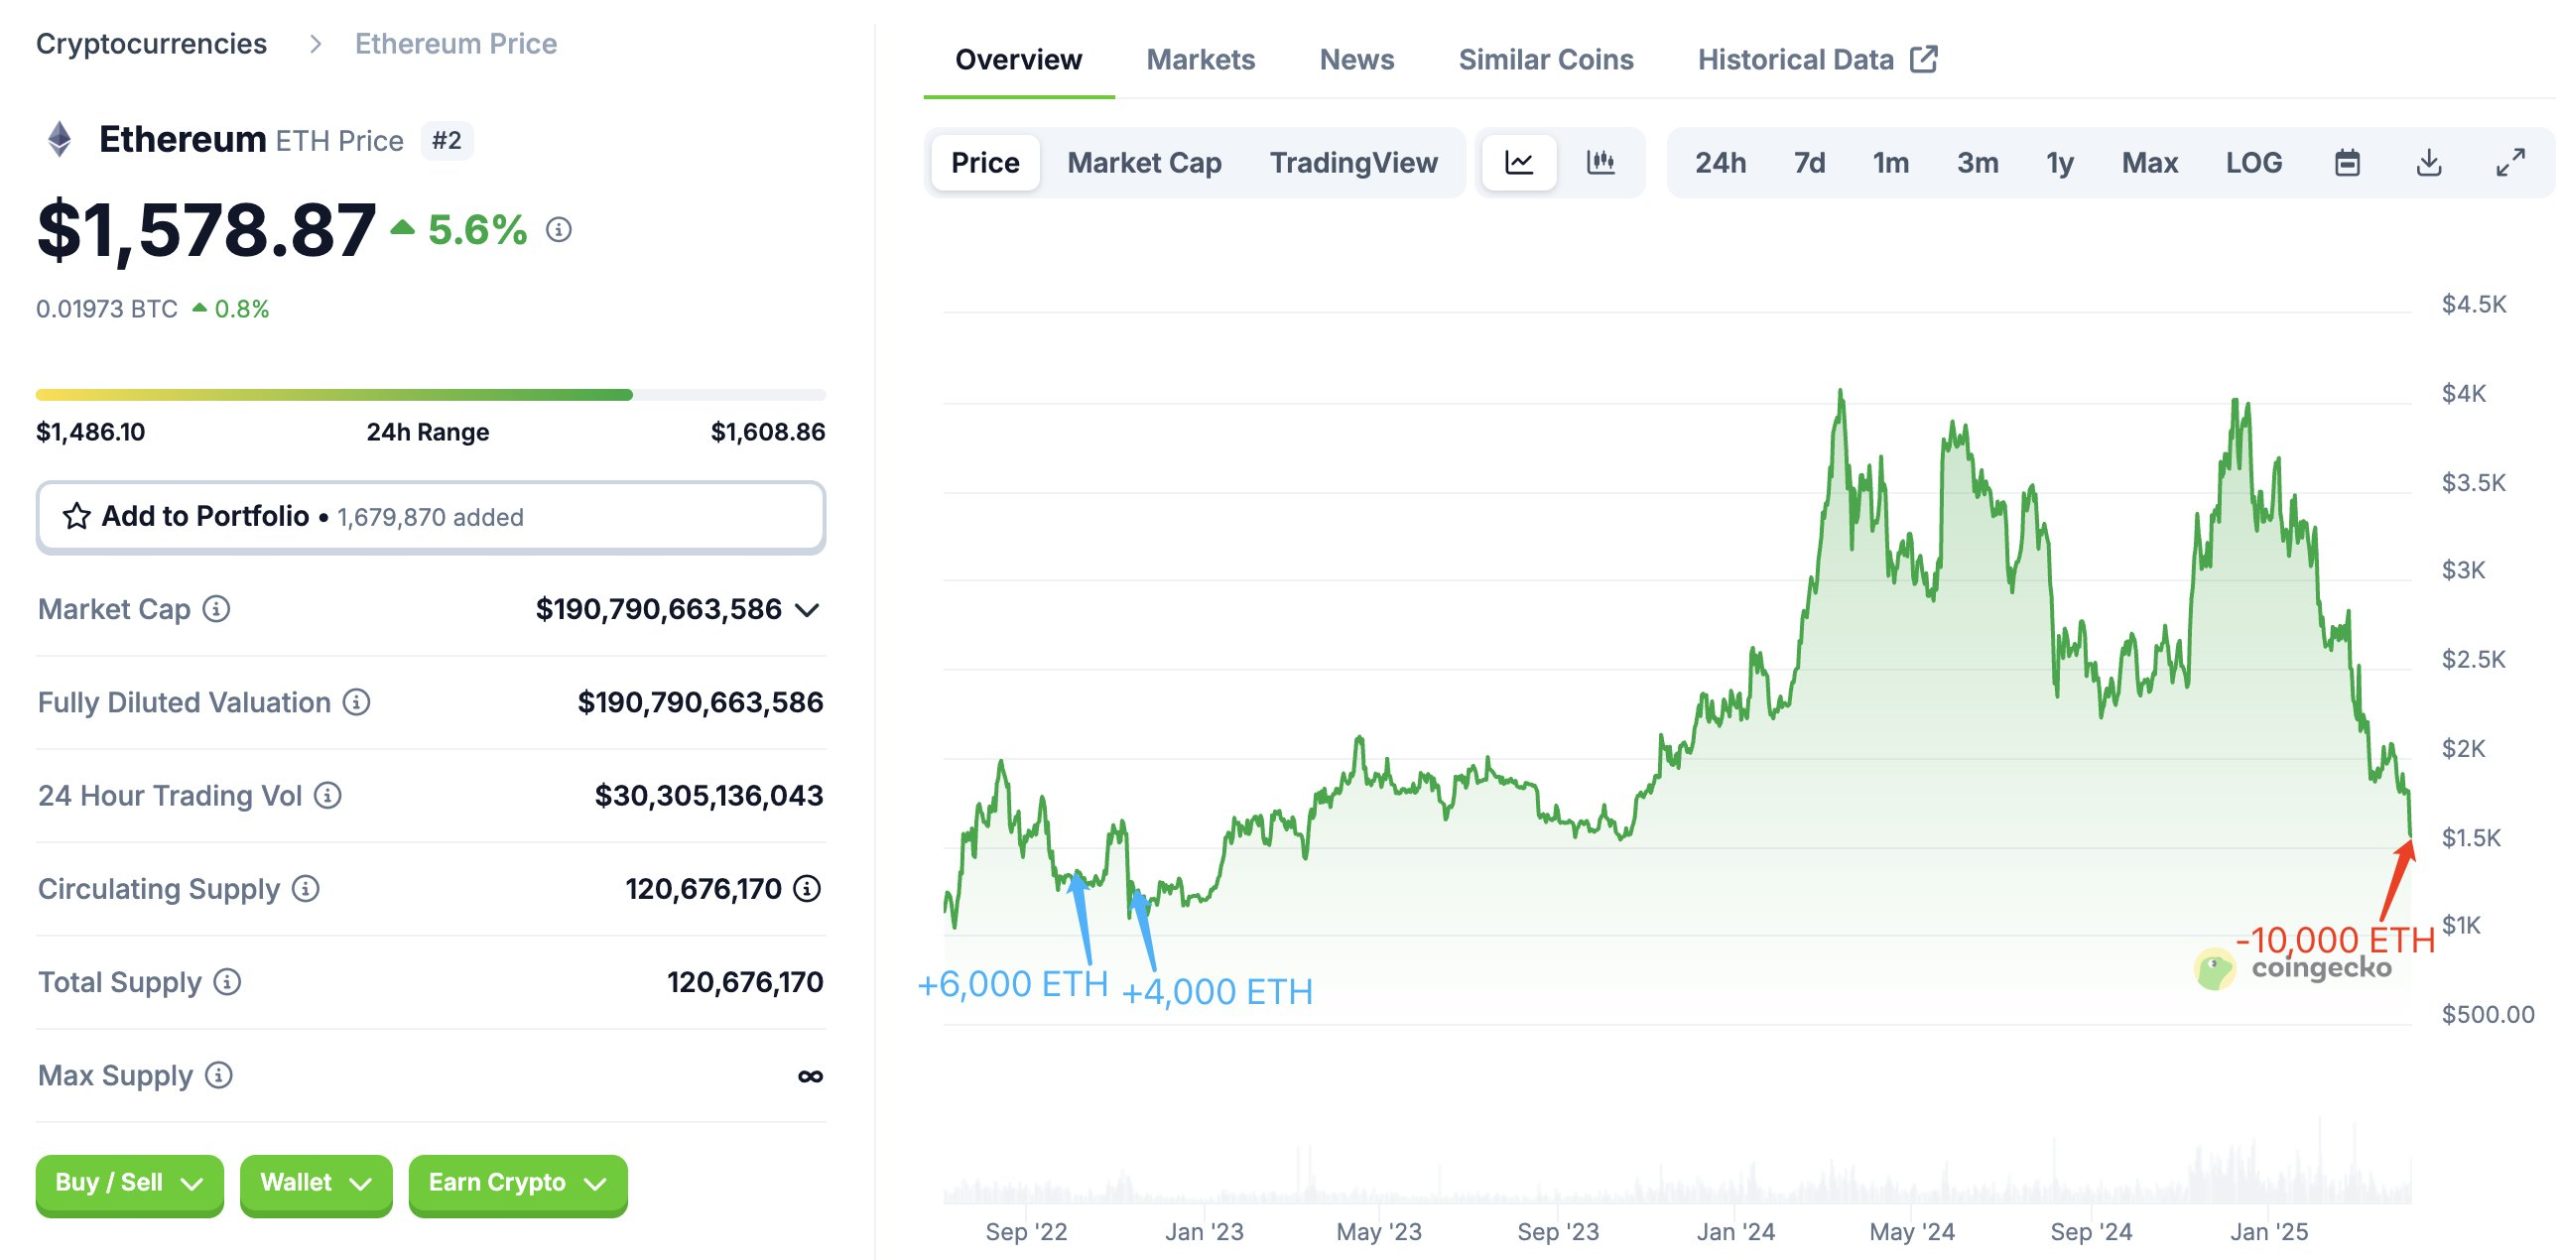The image size is (2560, 1260).
Task: Click info icon beside Circulating Supply value
Action: point(807,888)
